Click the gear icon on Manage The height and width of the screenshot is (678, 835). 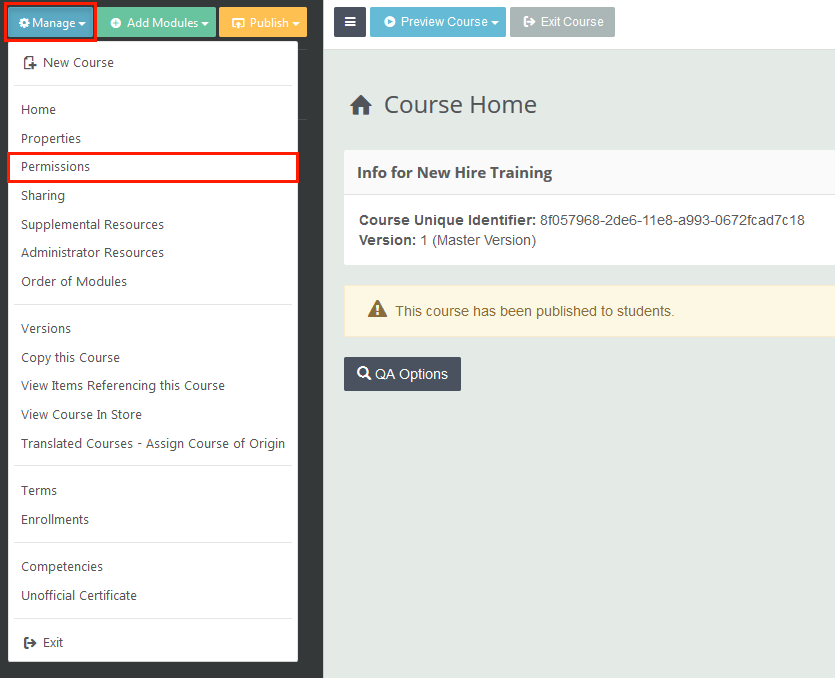pyautogui.click(x=24, y=23)
